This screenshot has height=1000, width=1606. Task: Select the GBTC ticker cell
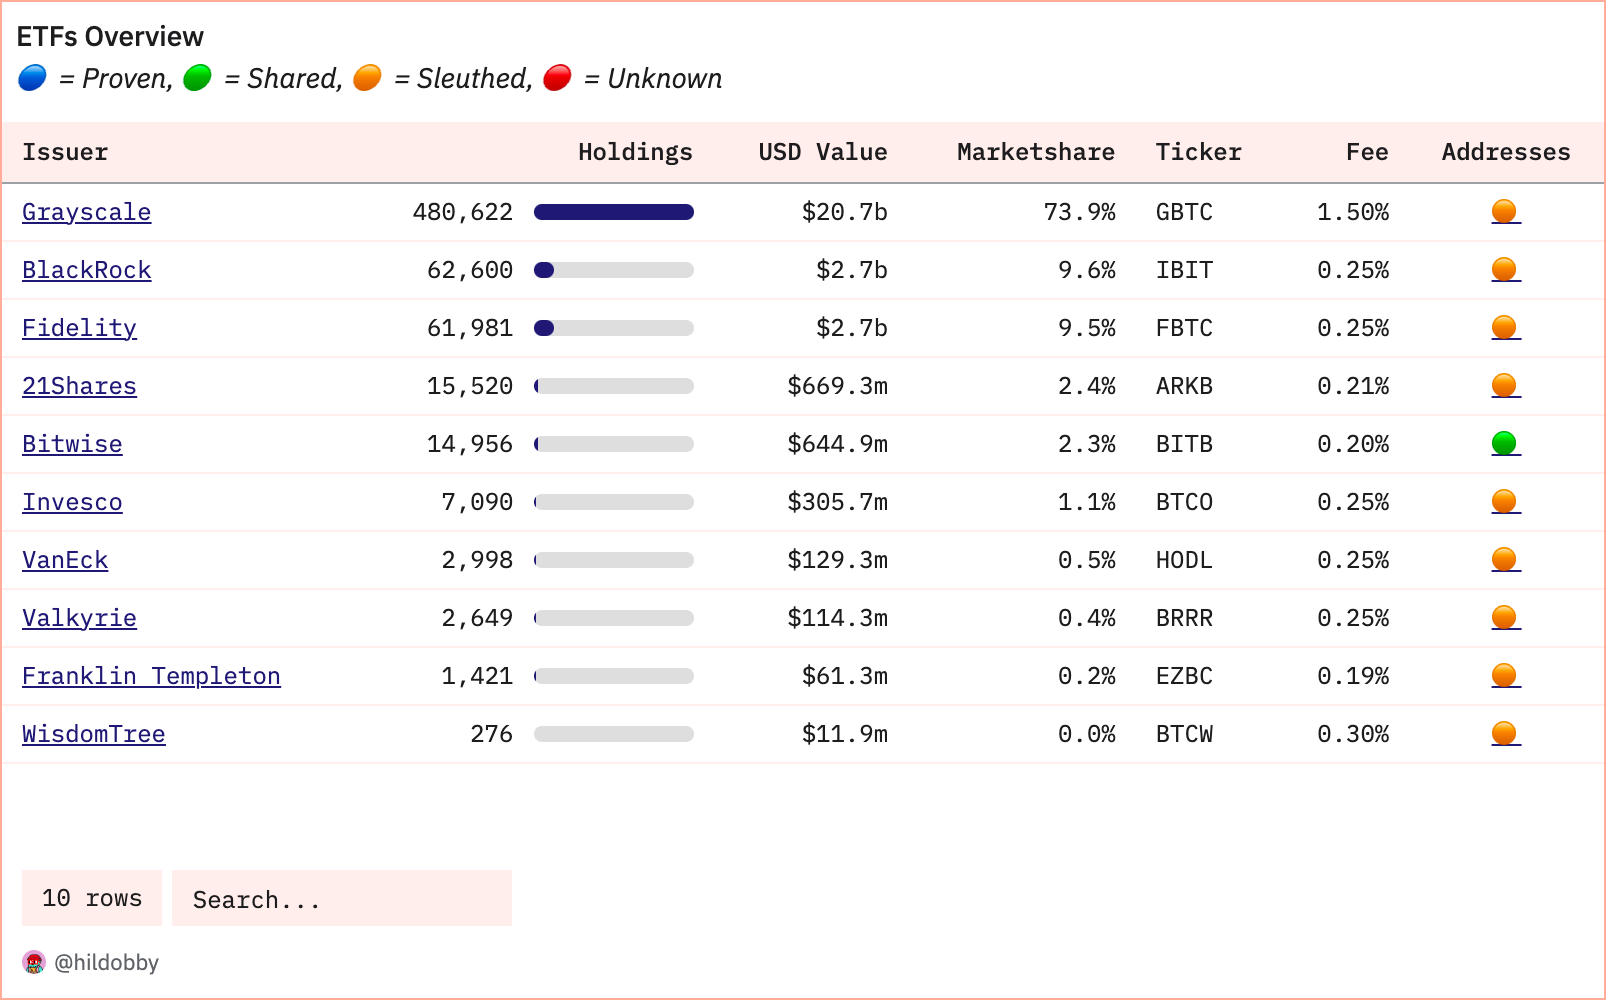[1185, 212]
